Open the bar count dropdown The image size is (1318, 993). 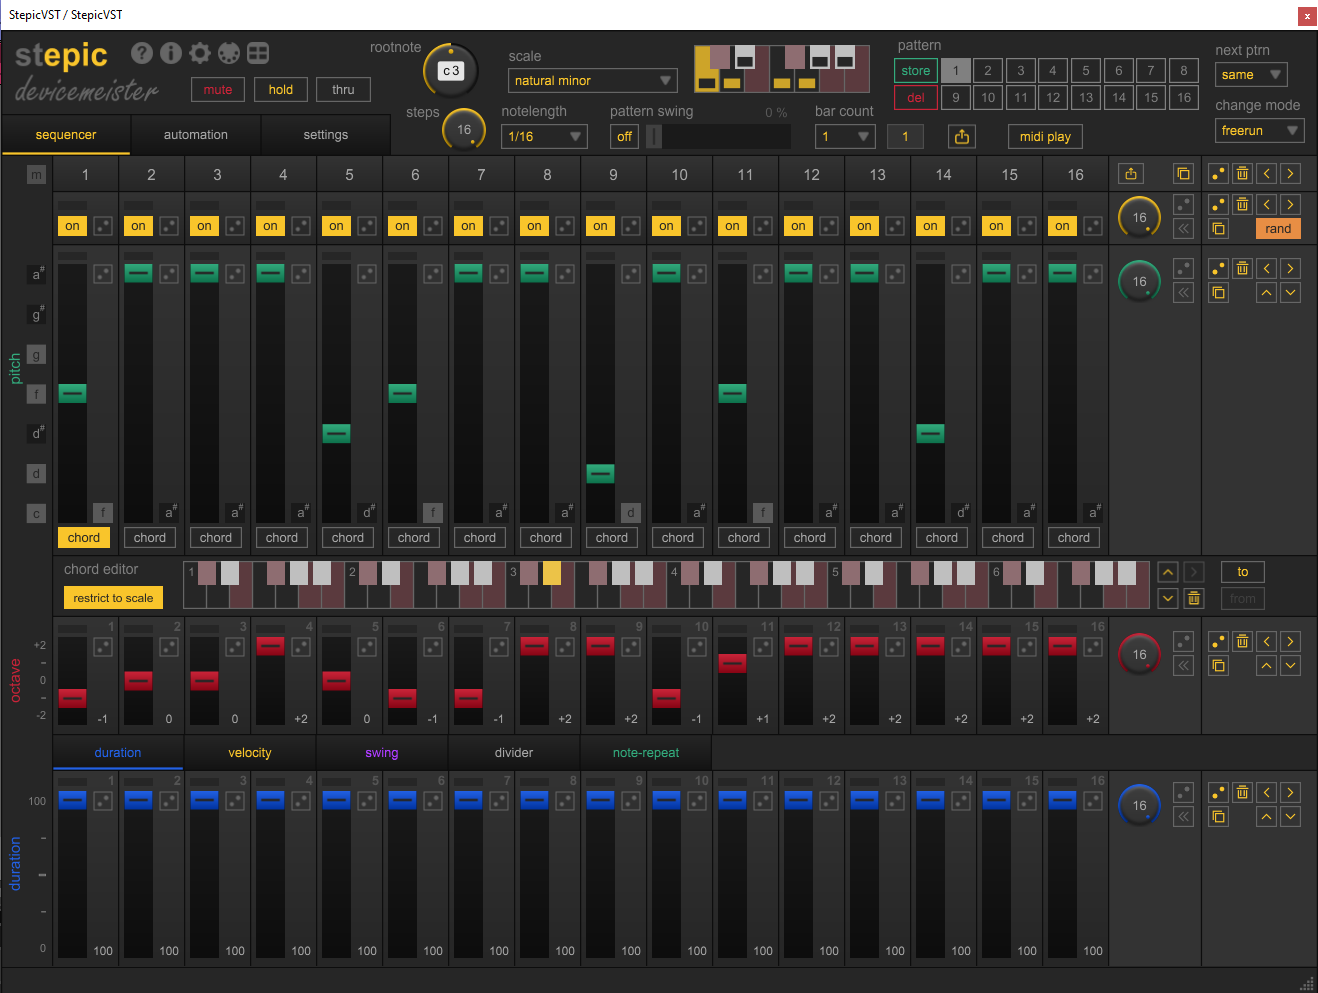(x=845, y=137)
